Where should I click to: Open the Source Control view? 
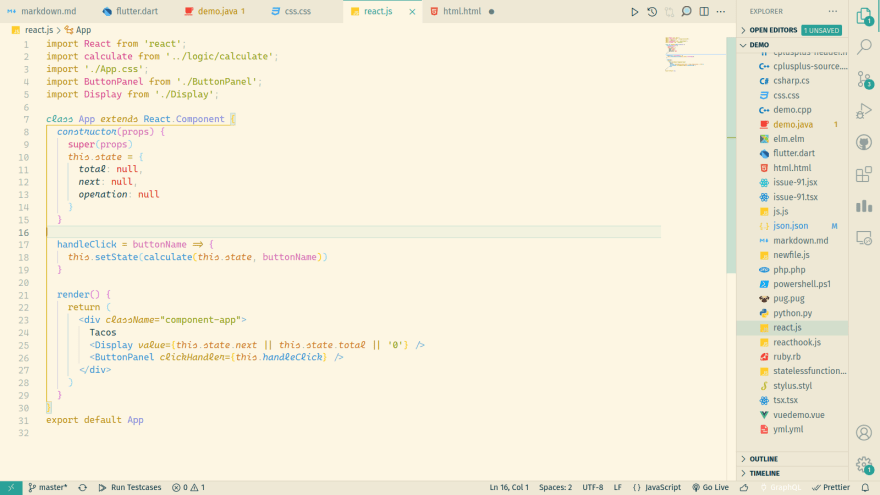click(x=864, y=79)
